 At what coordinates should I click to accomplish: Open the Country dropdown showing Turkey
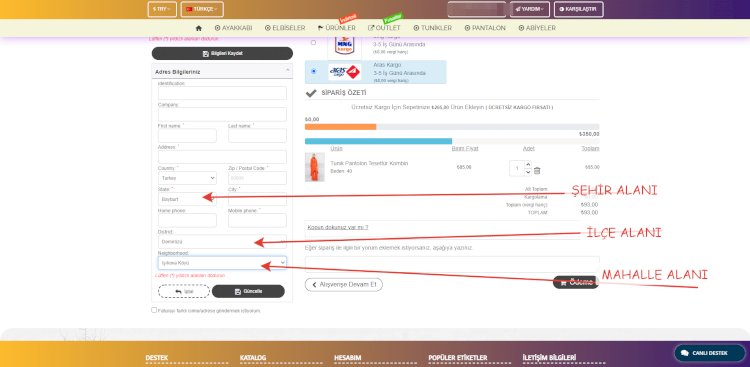coord(187,178)
